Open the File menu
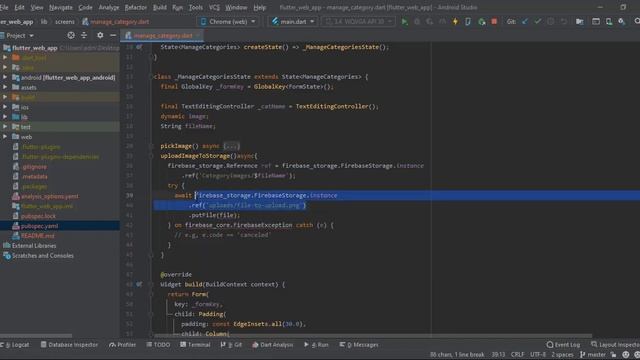Image resolution: width=640 pixels, height=360 pixels. point(4,7)
